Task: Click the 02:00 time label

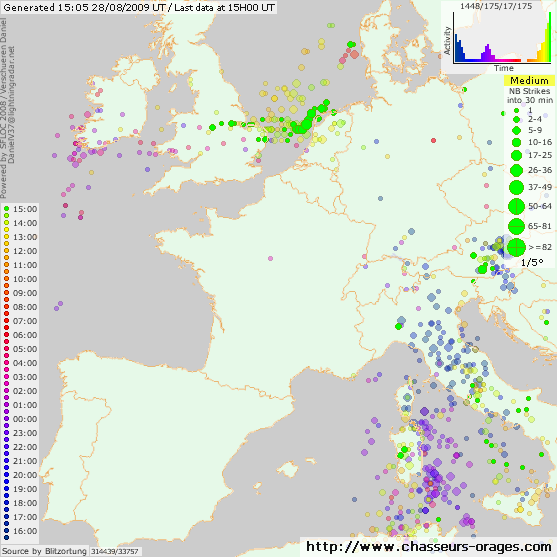Action: point(25,391)
